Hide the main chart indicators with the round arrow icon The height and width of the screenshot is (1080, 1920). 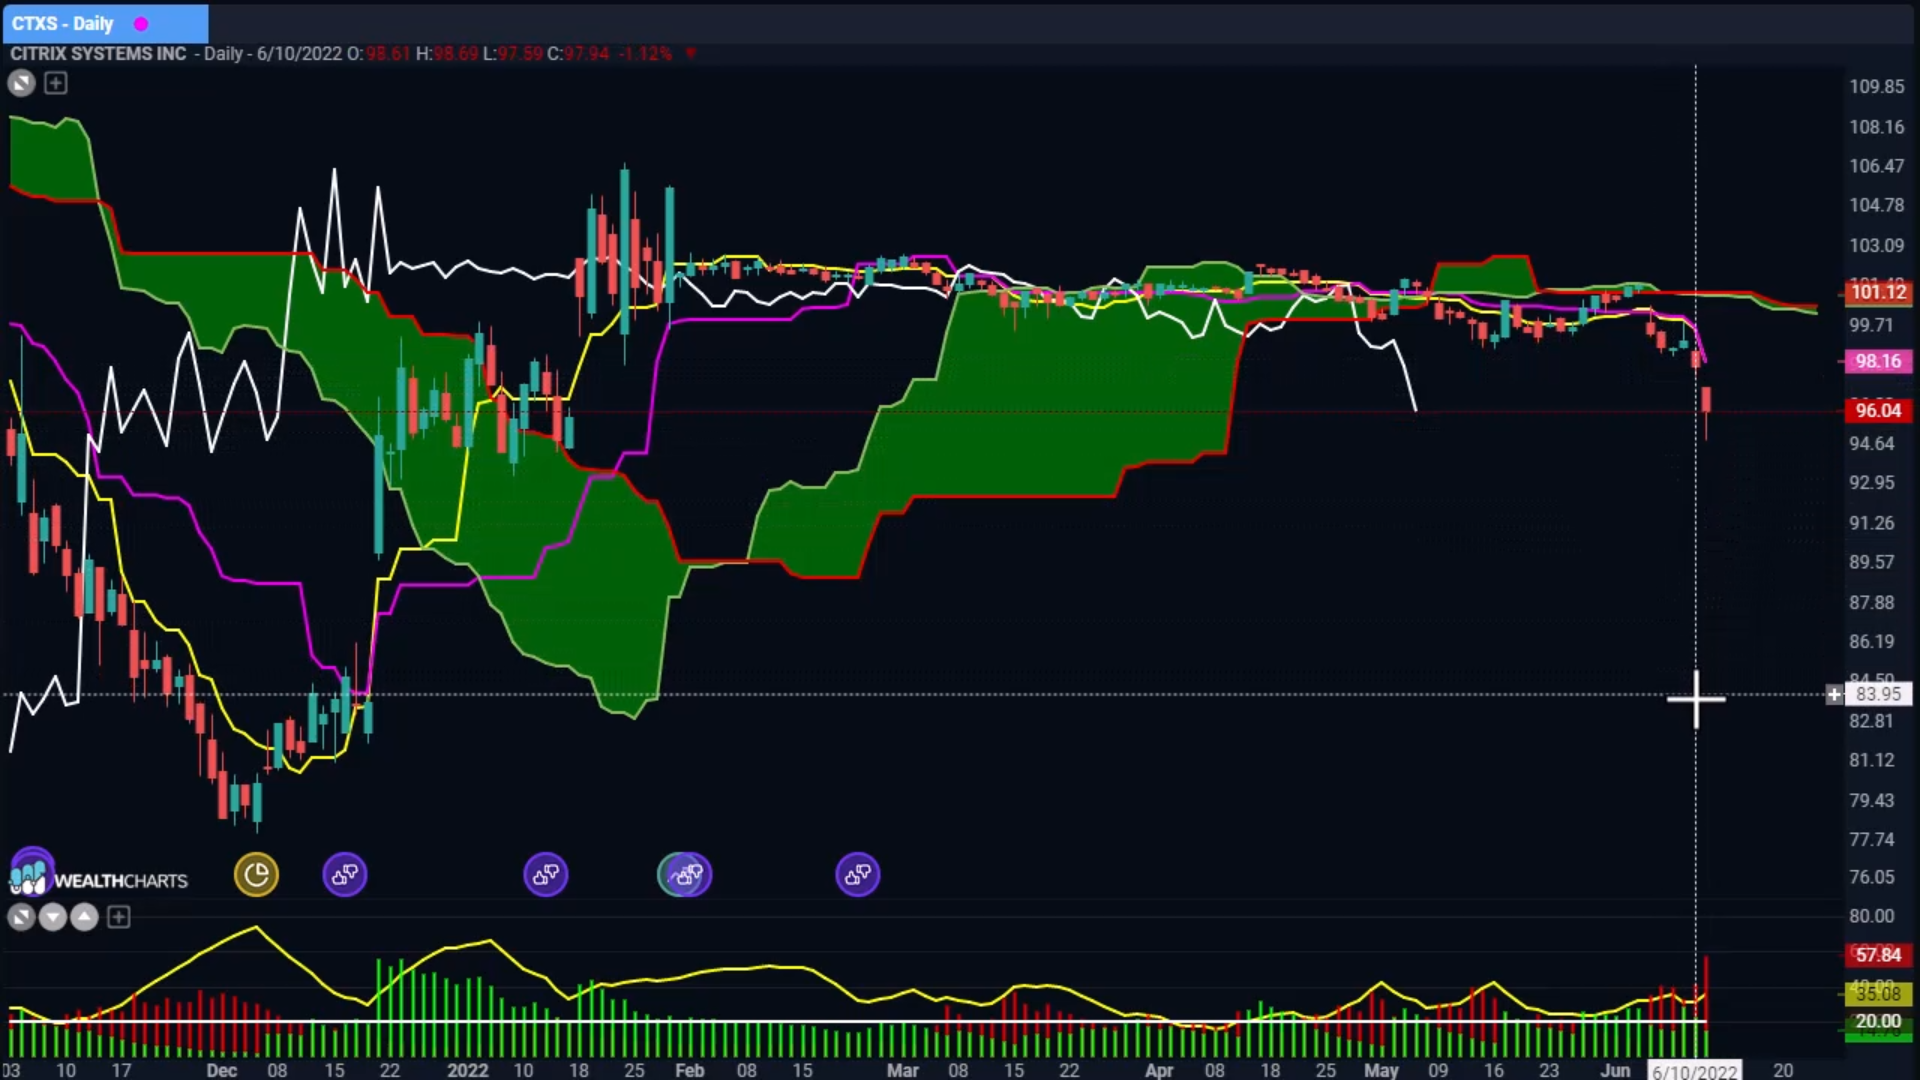tap(21, 83)
